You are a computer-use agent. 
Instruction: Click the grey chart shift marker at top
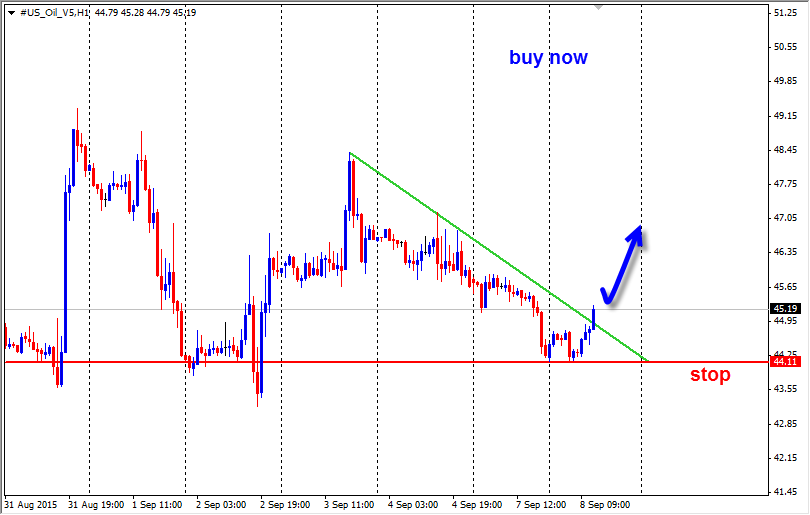coord(598,8)
